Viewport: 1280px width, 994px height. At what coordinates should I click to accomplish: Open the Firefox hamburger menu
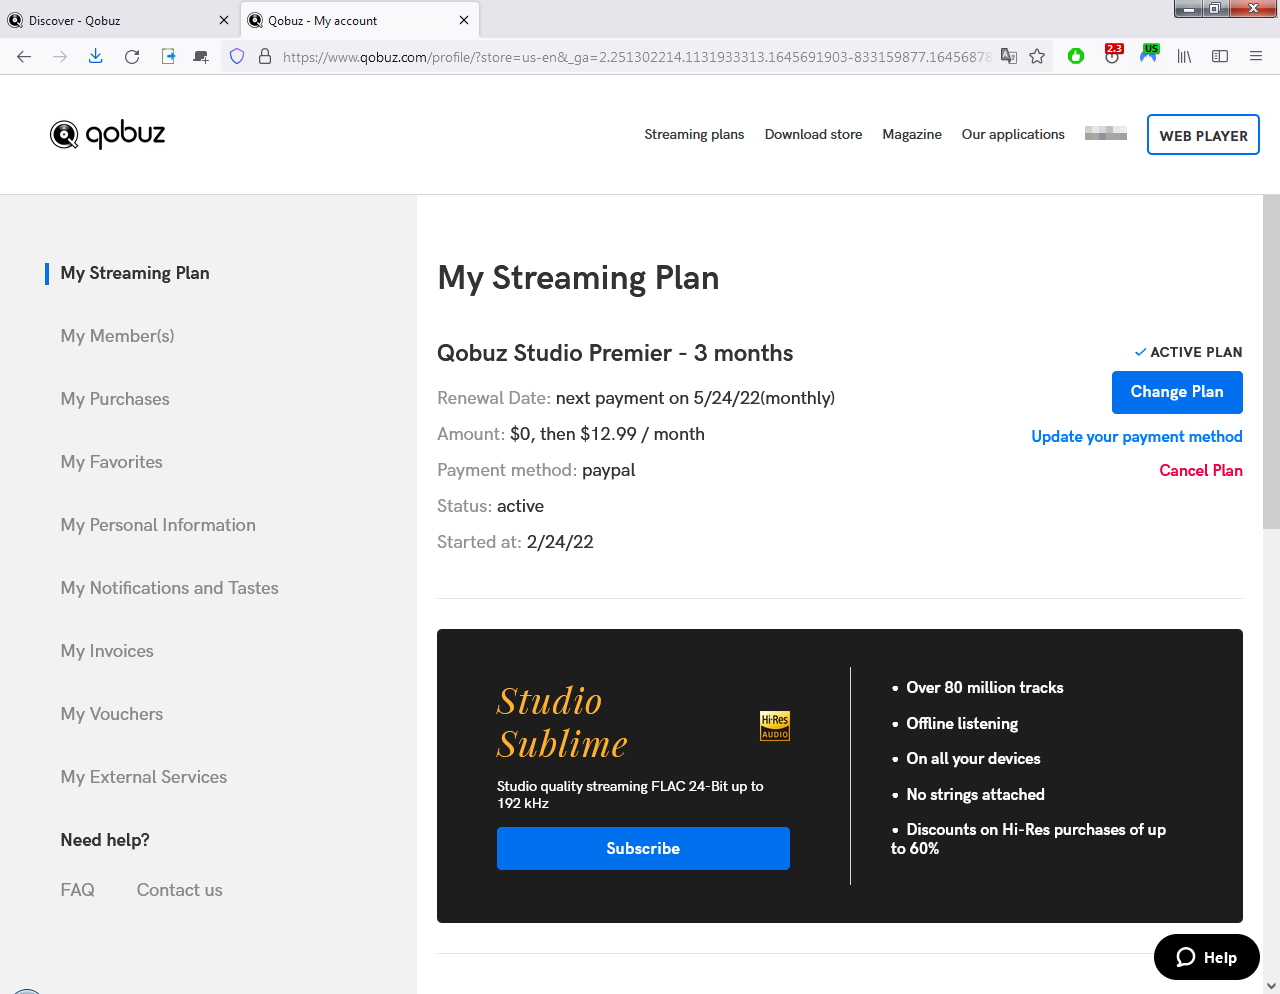1256,57
